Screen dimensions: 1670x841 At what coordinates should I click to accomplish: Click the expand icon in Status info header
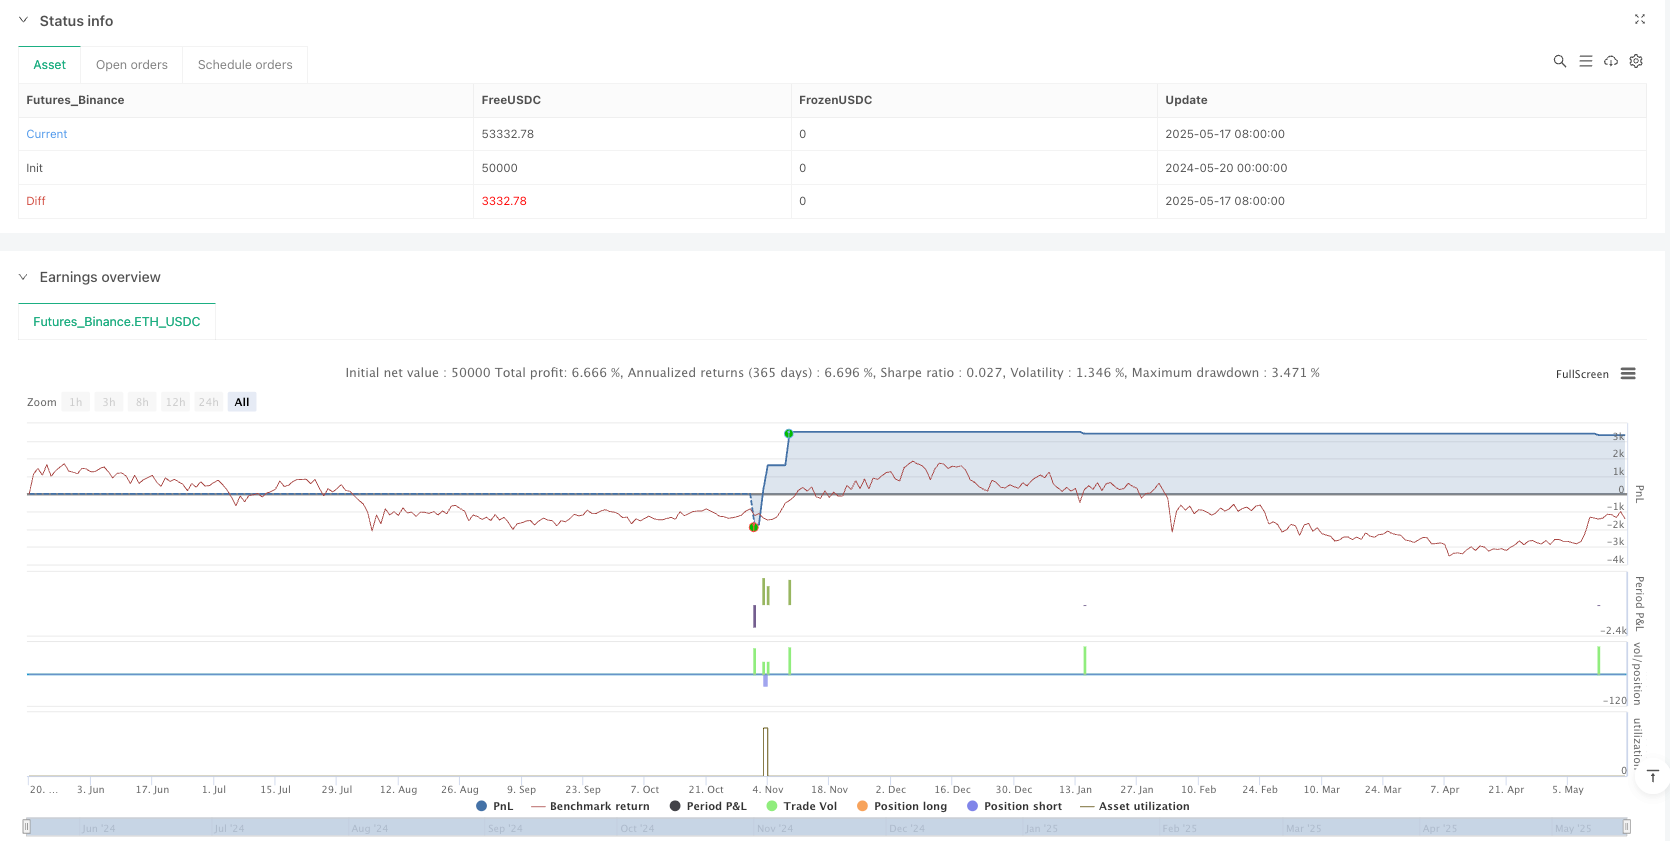1639,19
